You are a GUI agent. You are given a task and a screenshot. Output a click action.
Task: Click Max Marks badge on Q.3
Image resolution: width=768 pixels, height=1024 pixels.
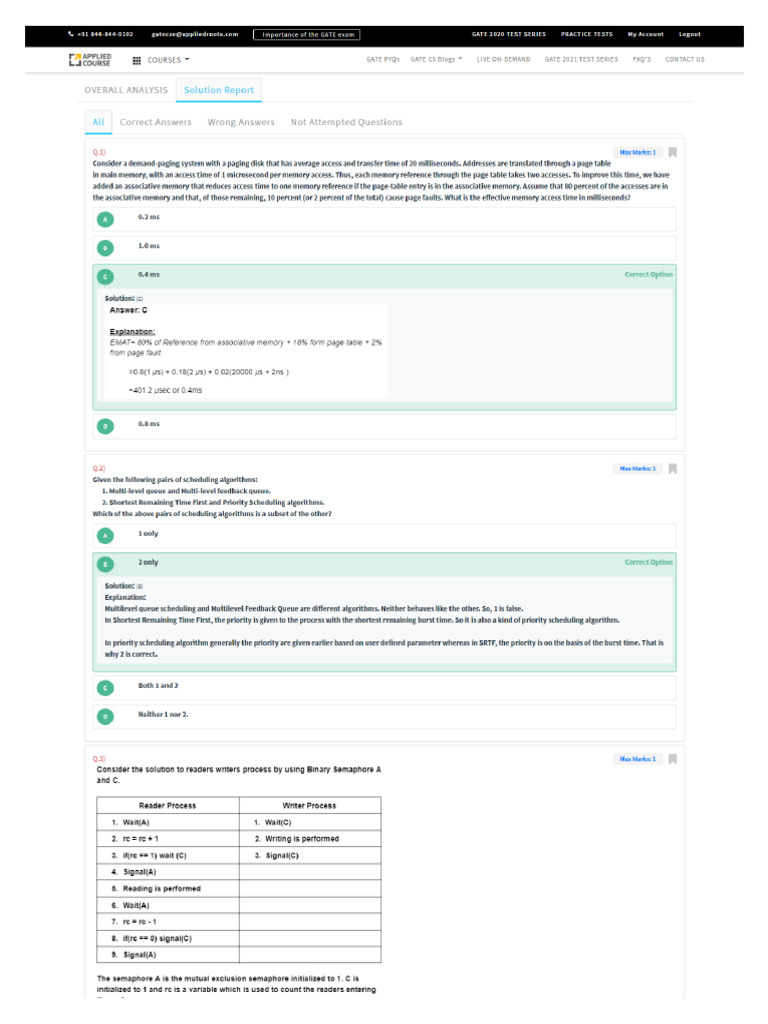click(x=637, y=759)
